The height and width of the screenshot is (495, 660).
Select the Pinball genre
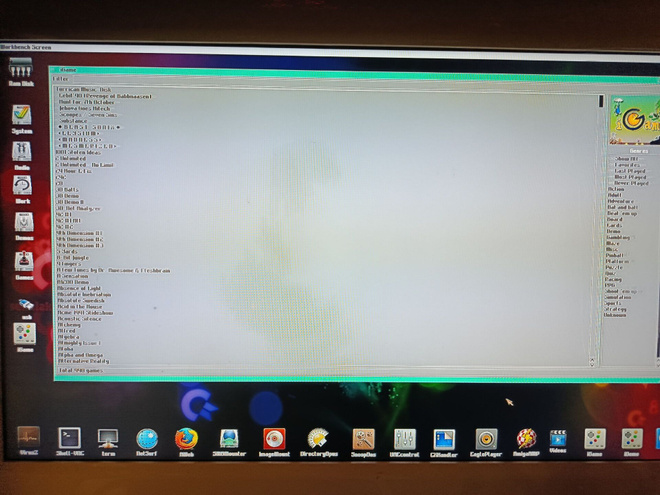(615, 255)
